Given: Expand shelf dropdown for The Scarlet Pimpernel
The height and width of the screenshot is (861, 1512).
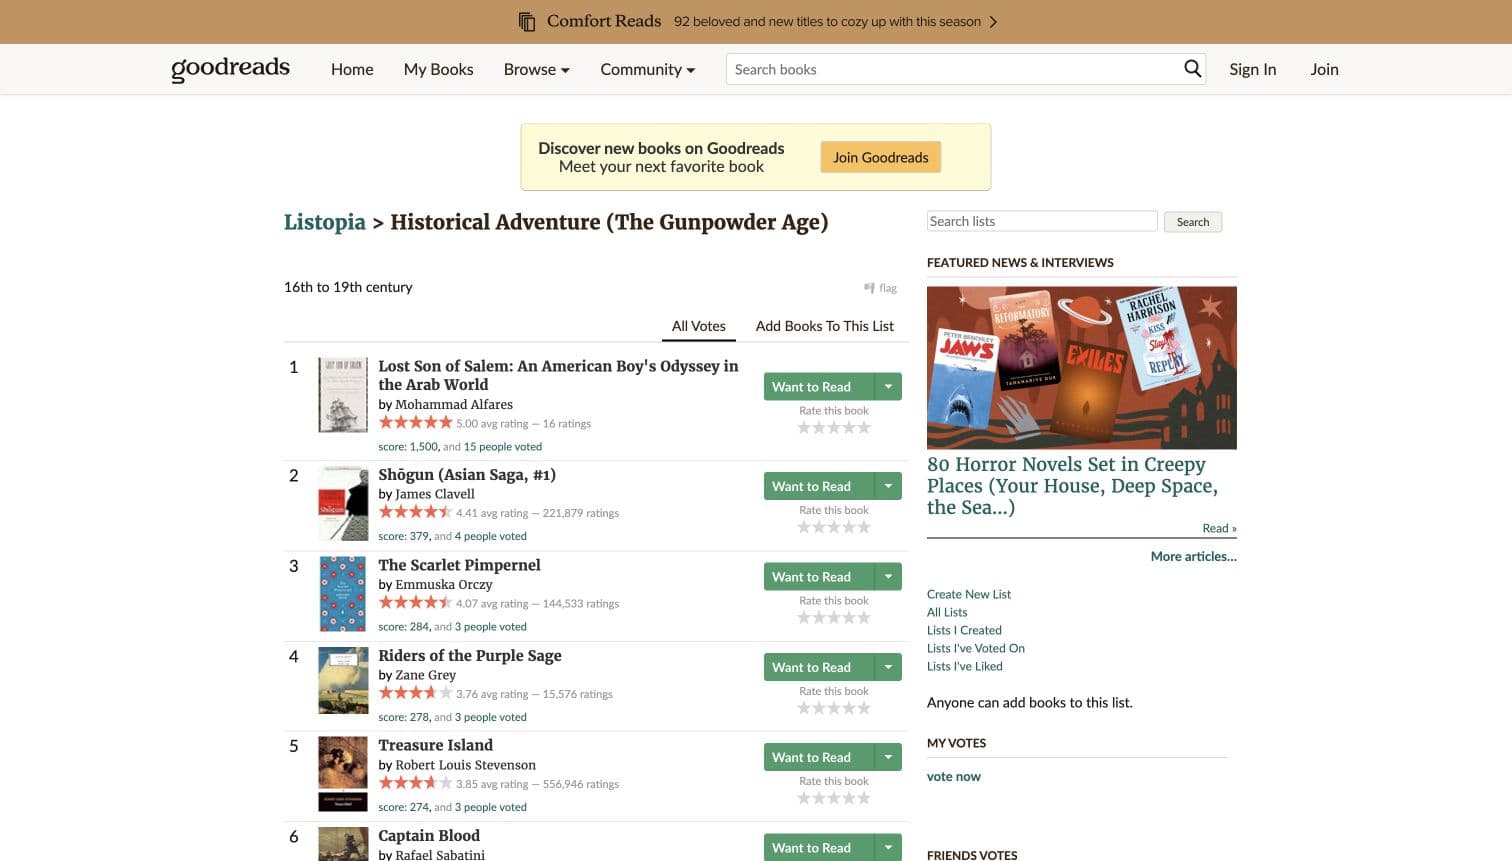Looking at the screenshot, I should (x=888, y=577).
